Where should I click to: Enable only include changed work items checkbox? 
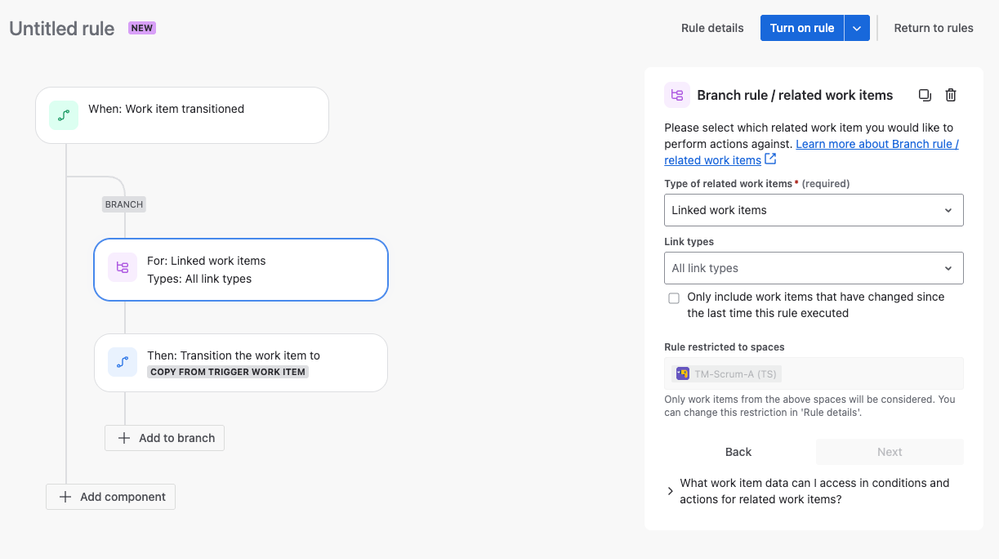pos(673,298)
